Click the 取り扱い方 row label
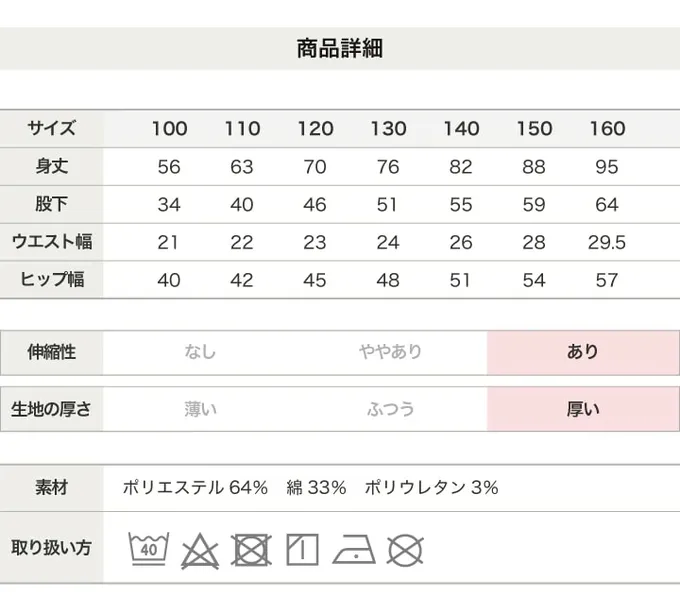The image size is (680, 614). point(51,547)
